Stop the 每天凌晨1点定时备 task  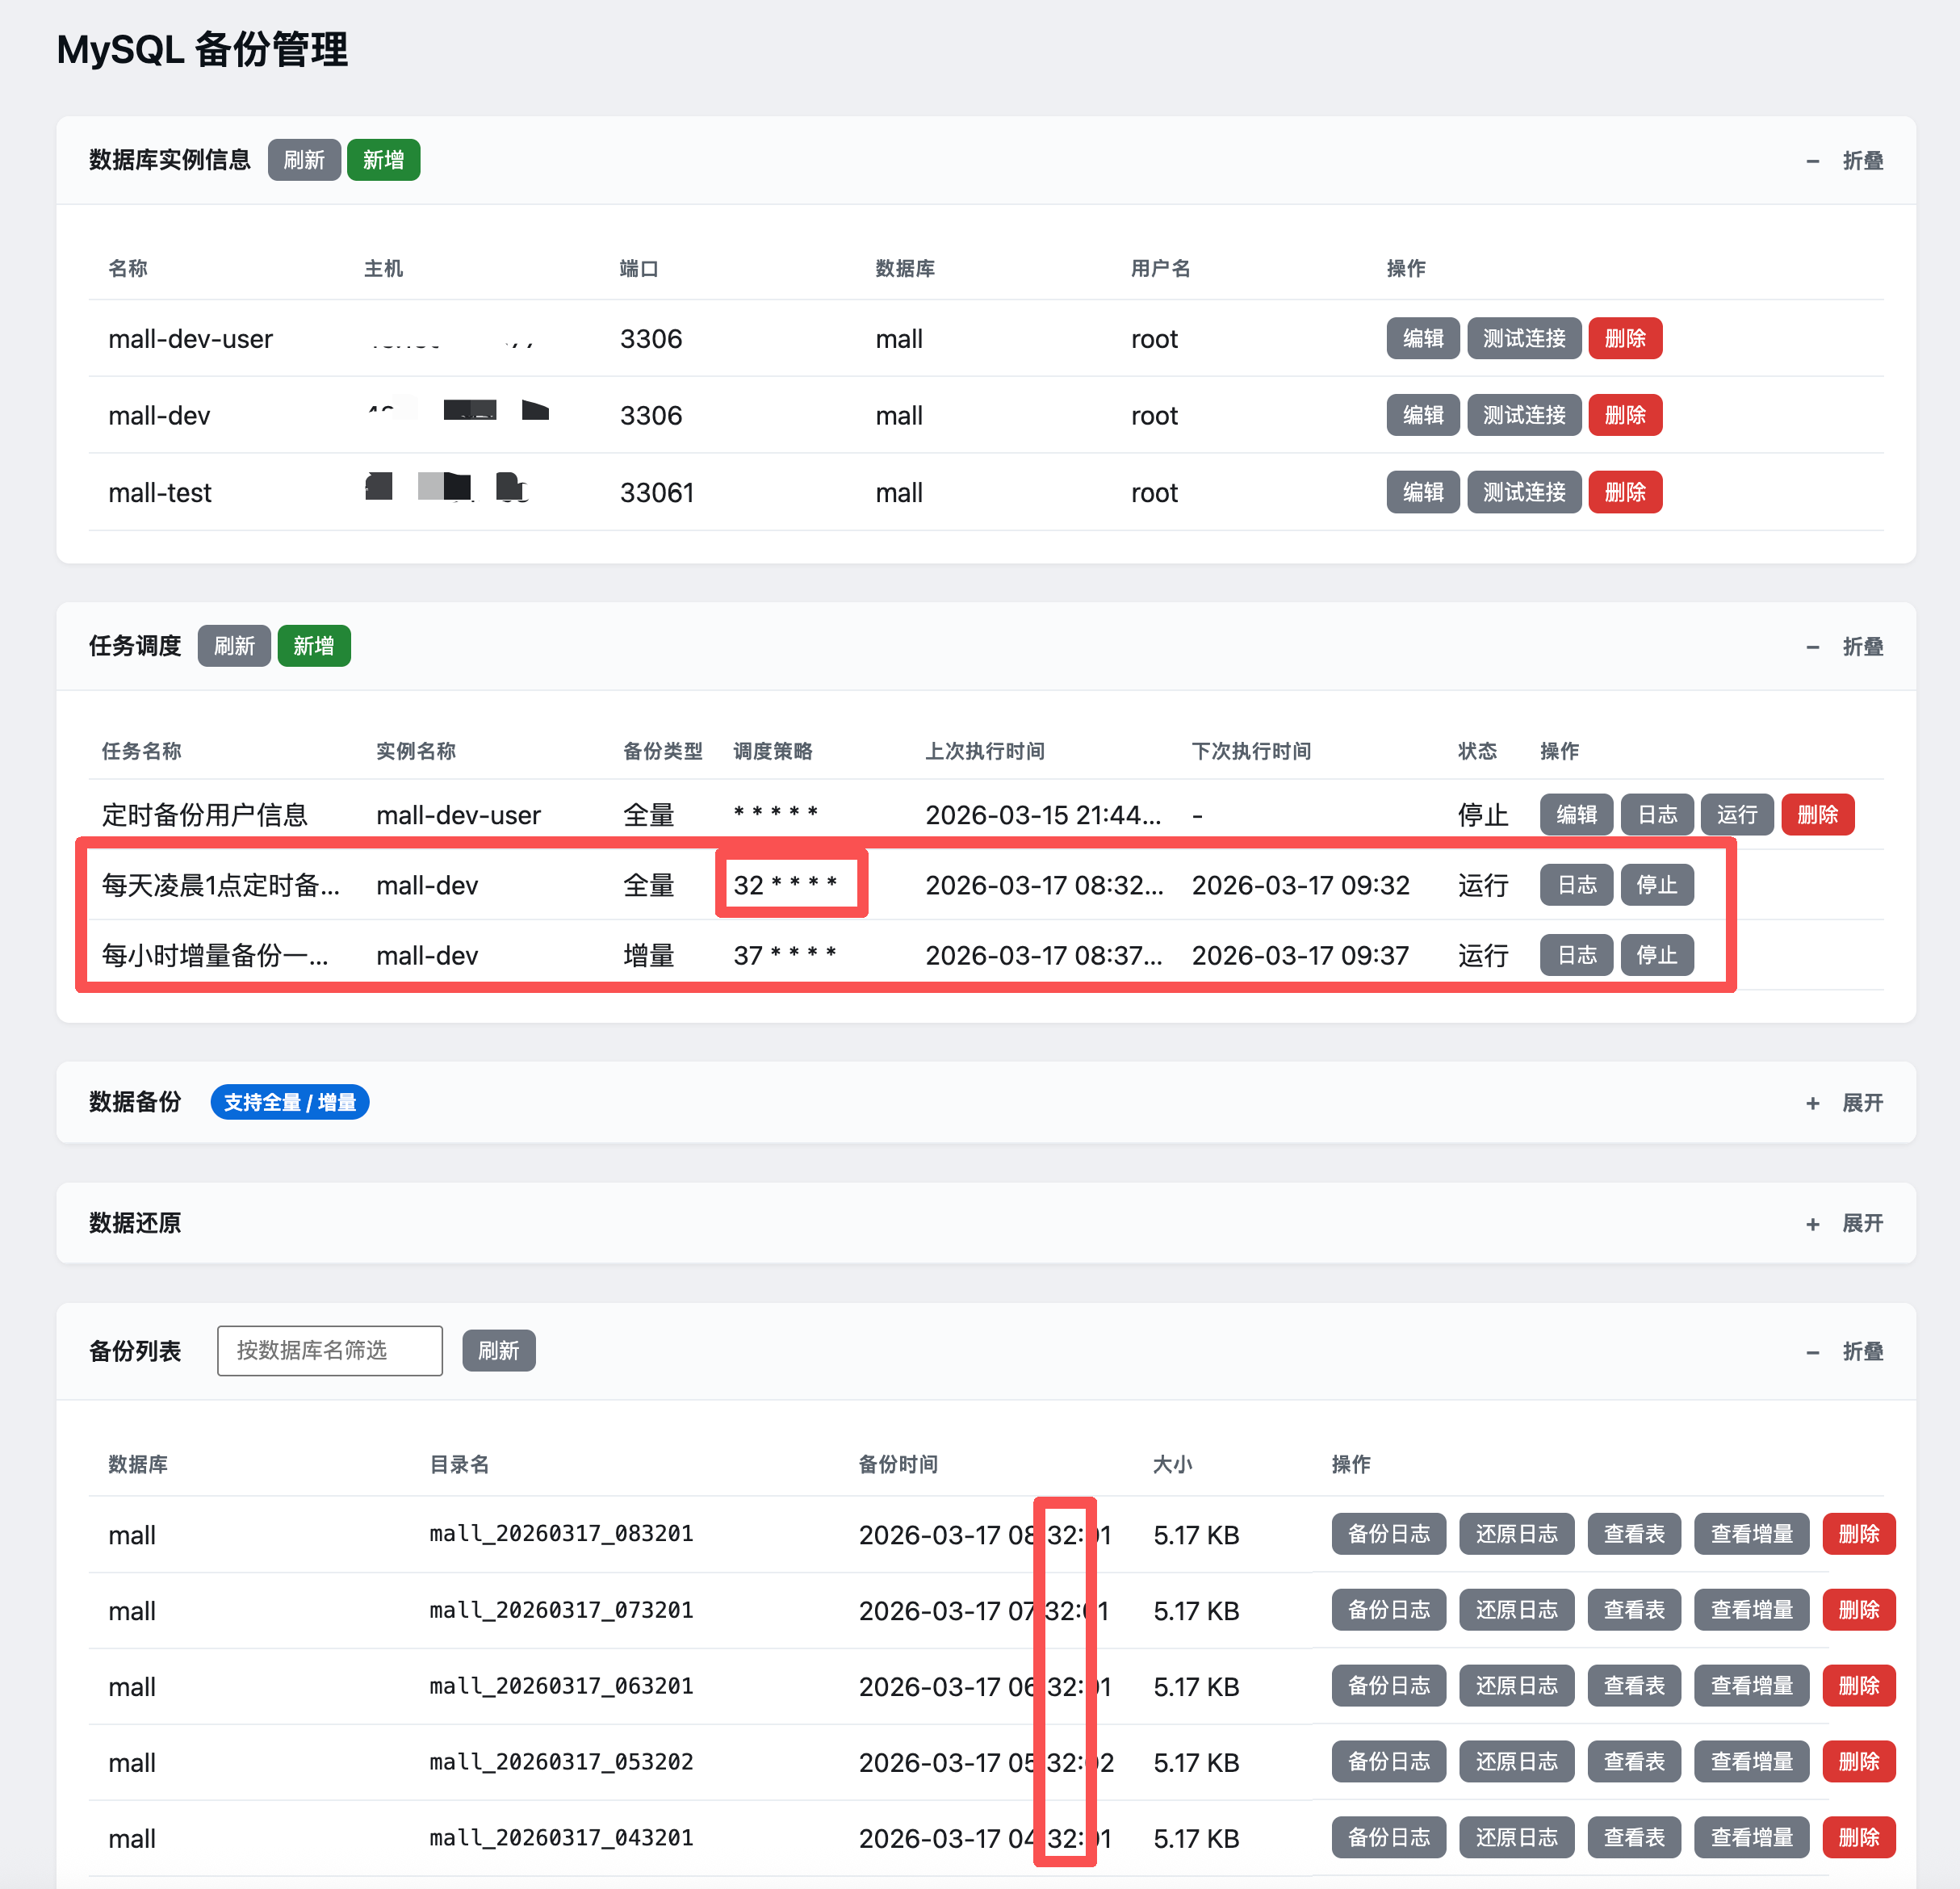click(x=1656, y=885)
